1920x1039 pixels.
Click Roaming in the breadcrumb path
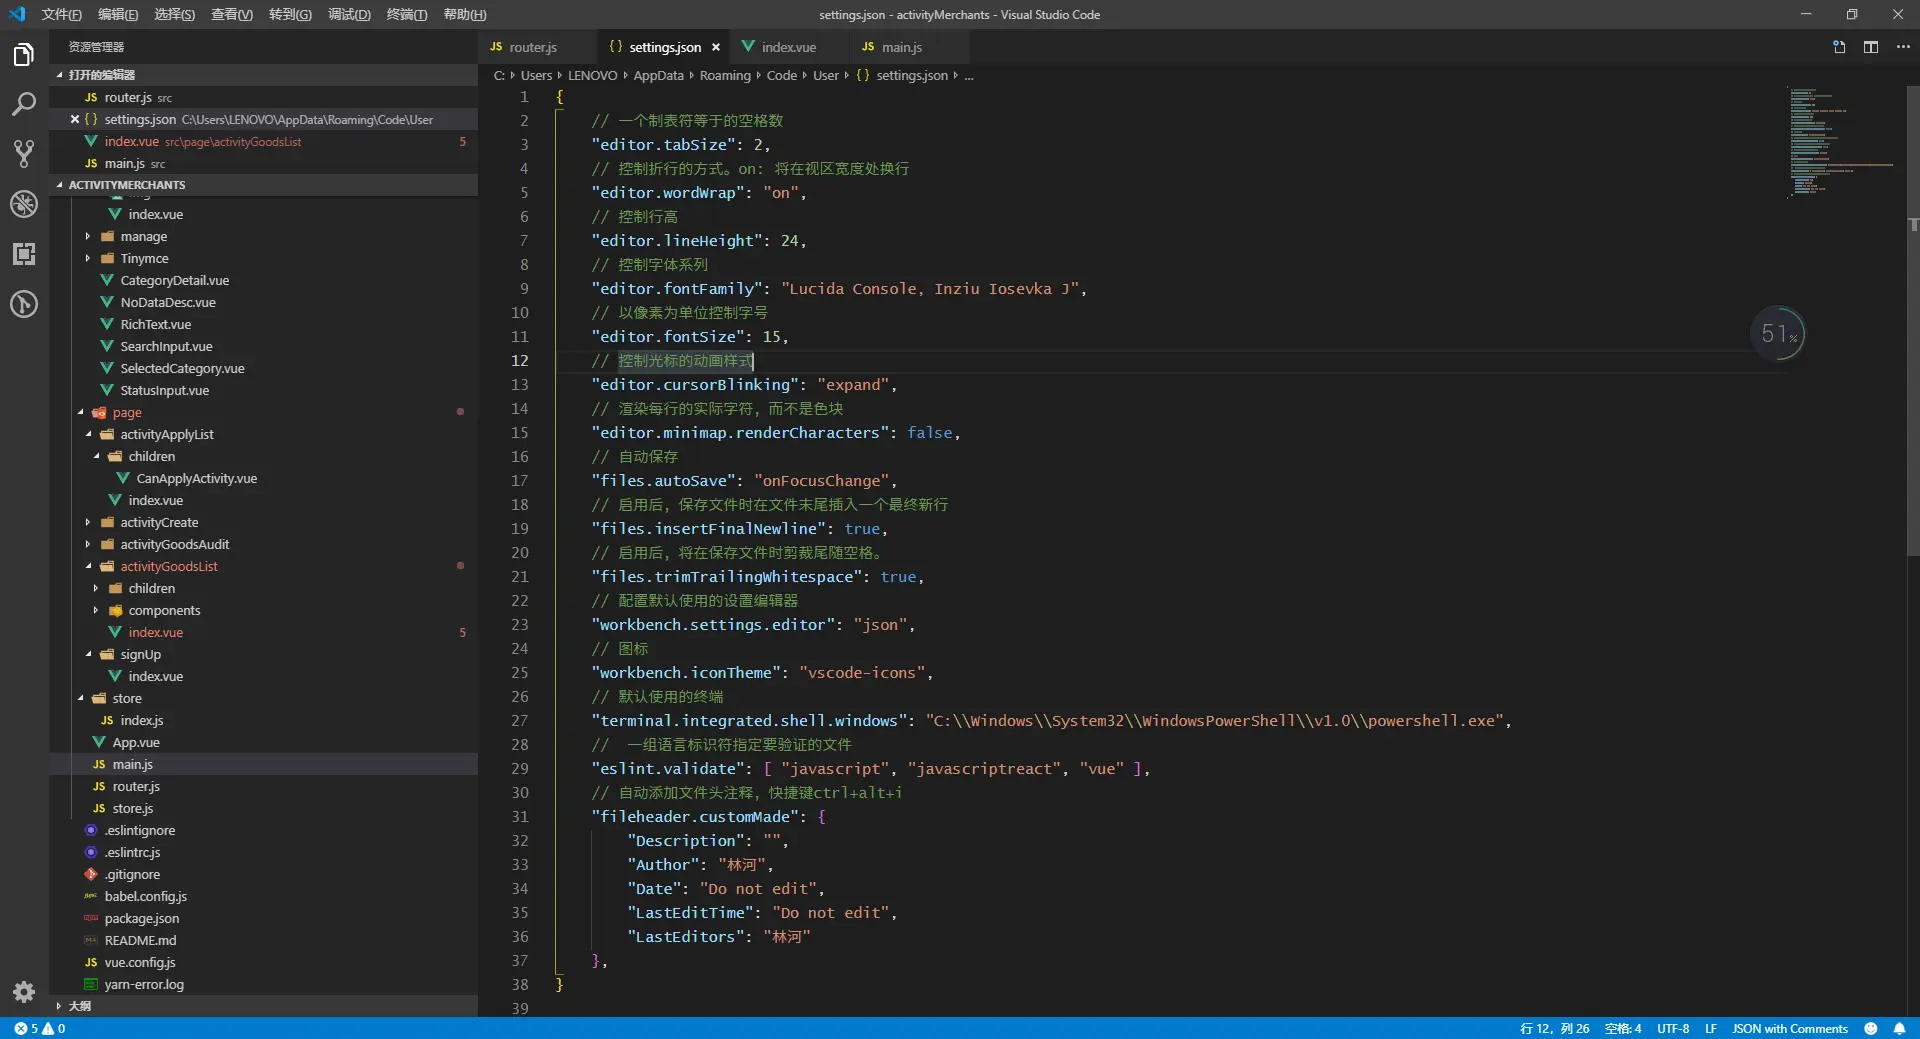pyautogui.click(x=724, y=76)
